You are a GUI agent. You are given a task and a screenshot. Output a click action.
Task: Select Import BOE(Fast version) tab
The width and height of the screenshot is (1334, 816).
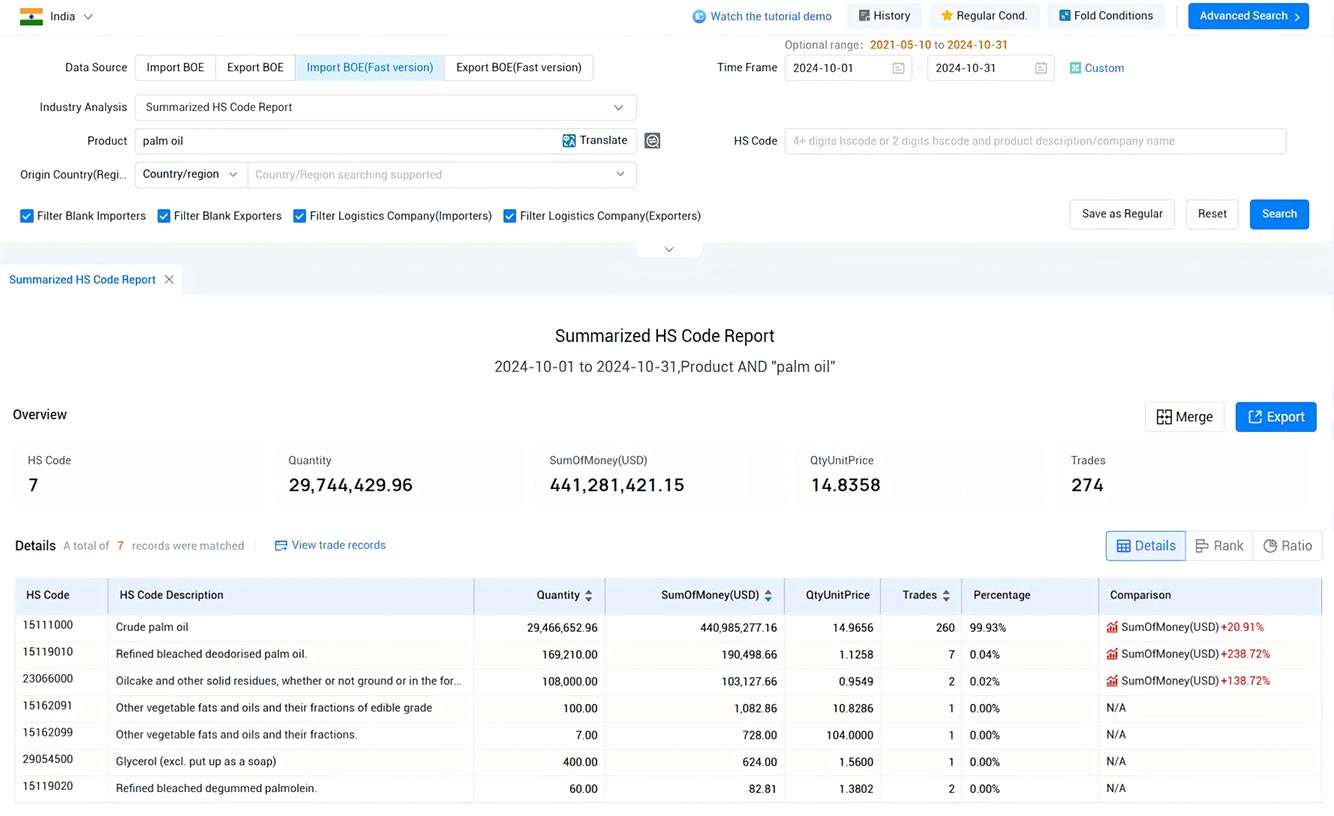click(x=370, y=68)
